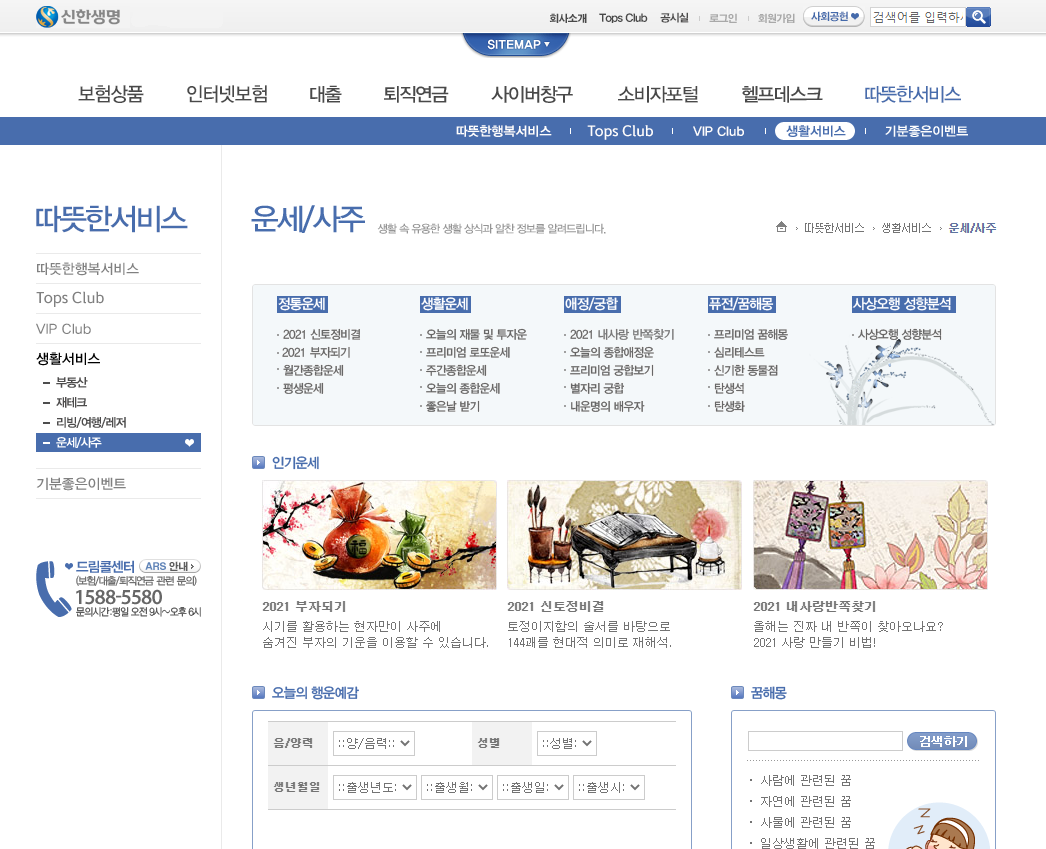Open the 인터넷보험 main menu
Image resolution: width=1046 pixels, height=849 pixels.
click(227, 94)
